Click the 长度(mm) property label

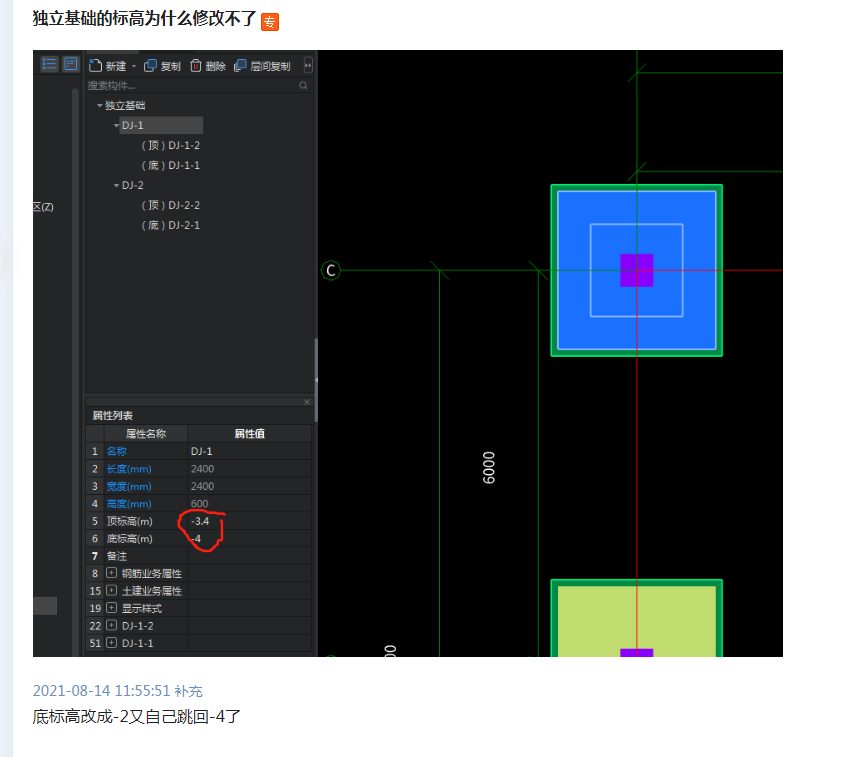129,469
